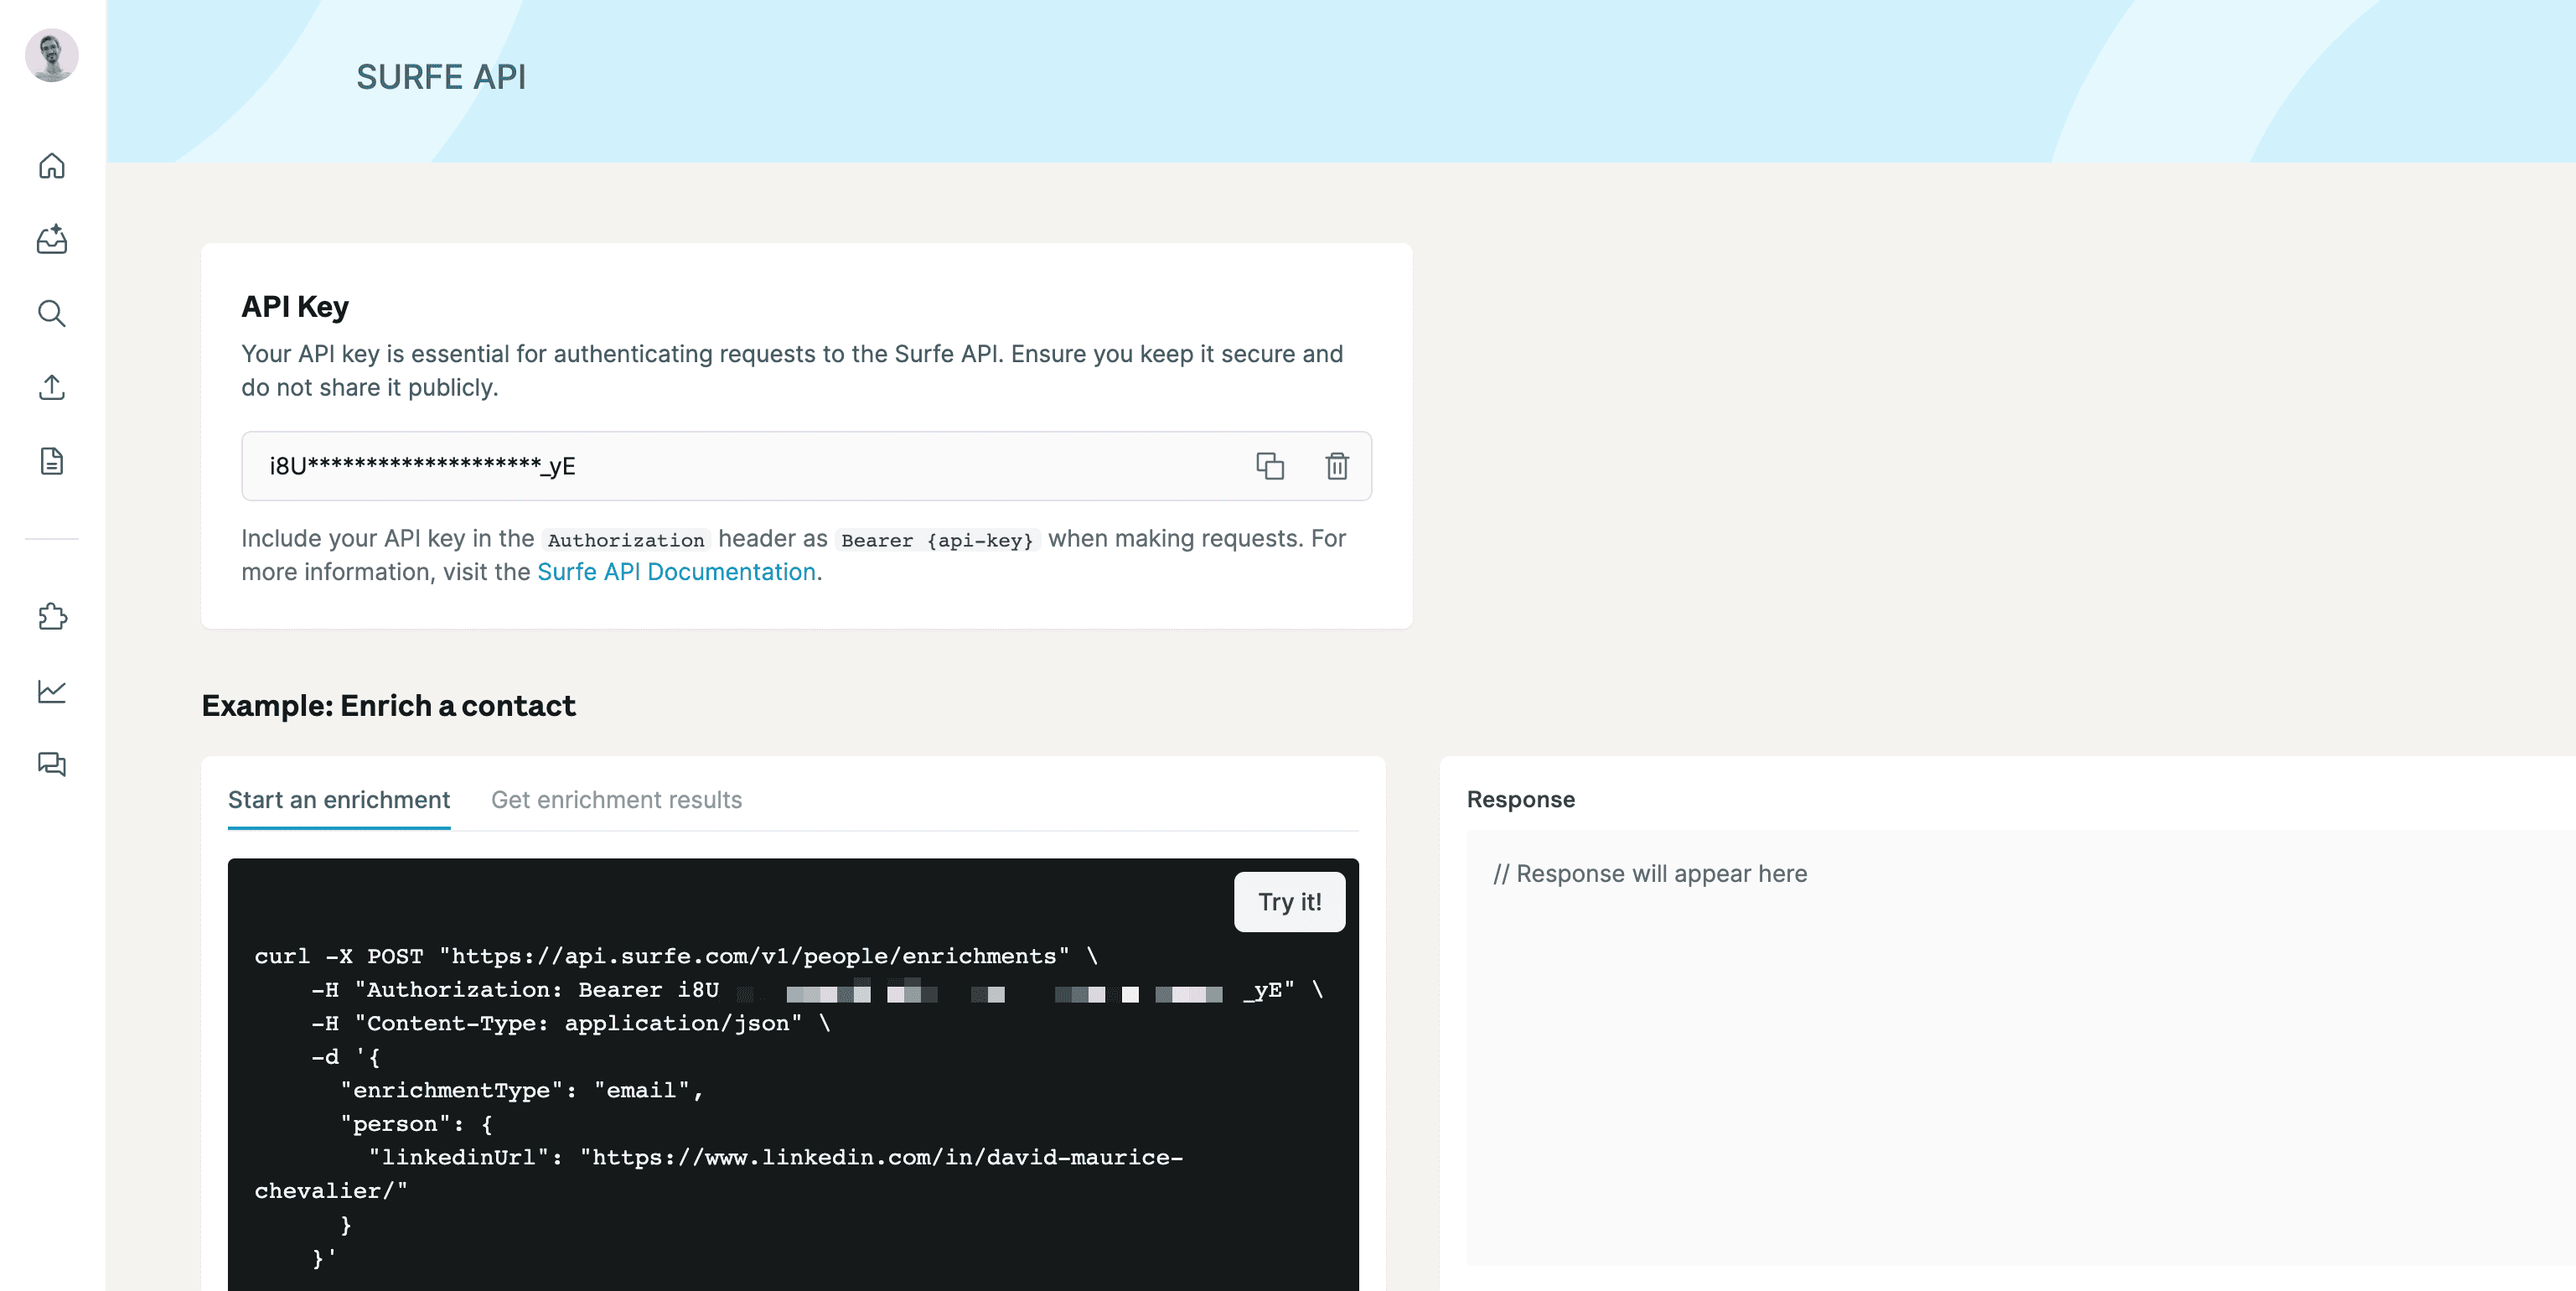Open the document file icon in sidebar

[x=52, y=461]
